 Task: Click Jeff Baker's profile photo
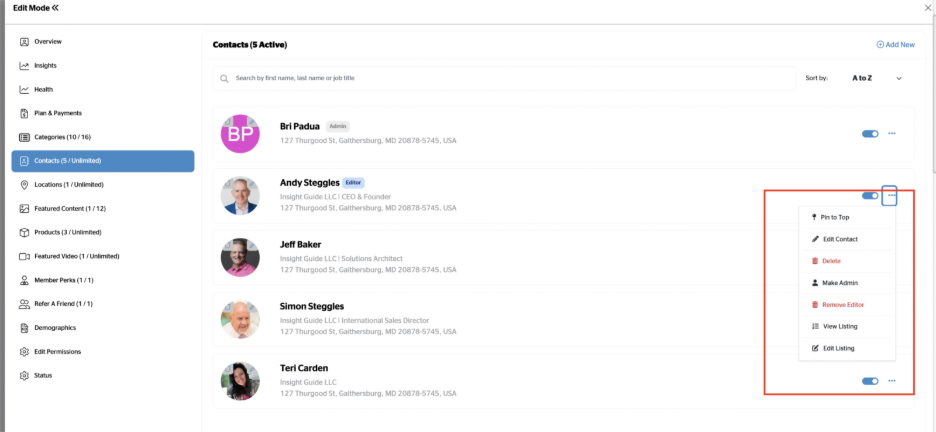pos(240,257)
